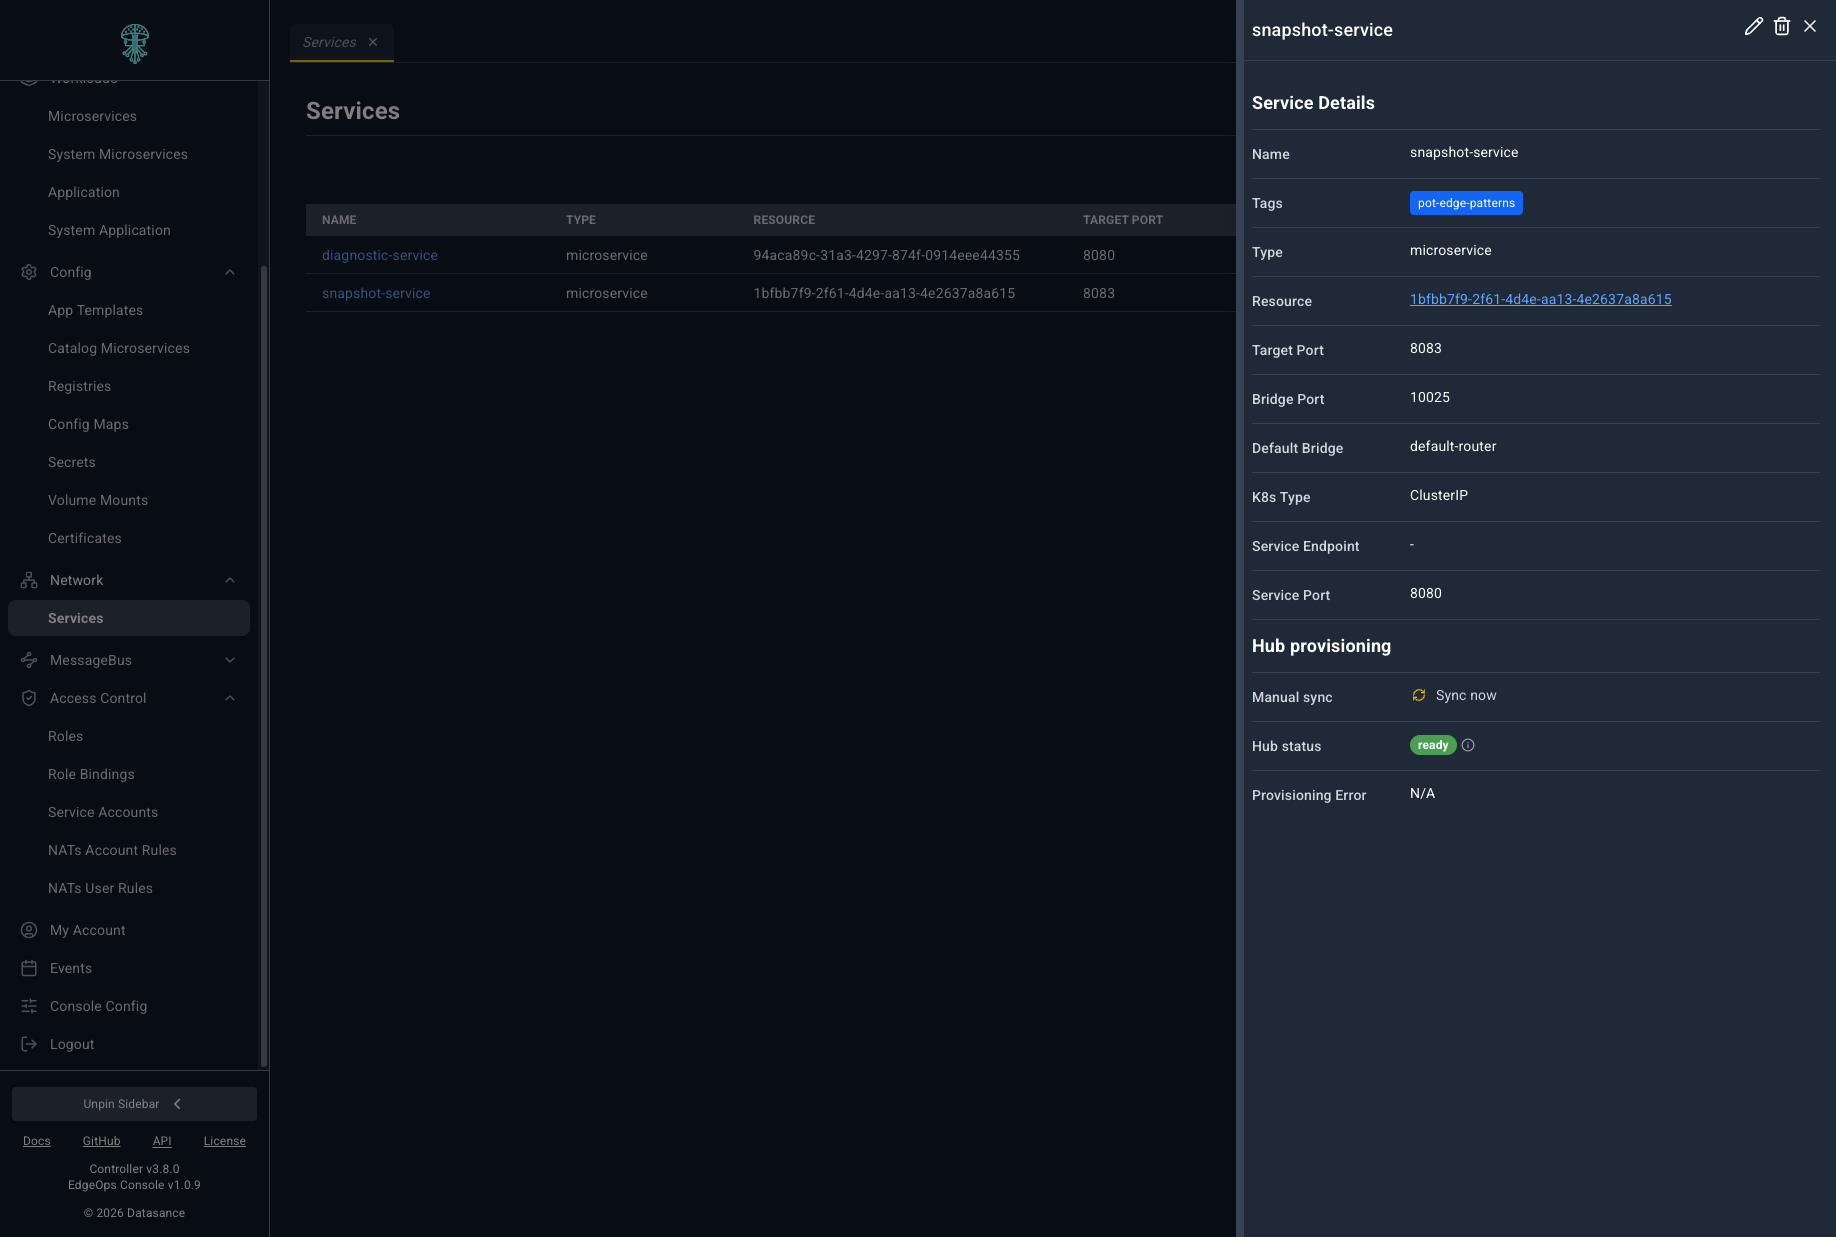Image resolution: width=1836 pixels, height=1237 pixels.
Task: Click the Hub status info icon
Action: click(1468, 745)
